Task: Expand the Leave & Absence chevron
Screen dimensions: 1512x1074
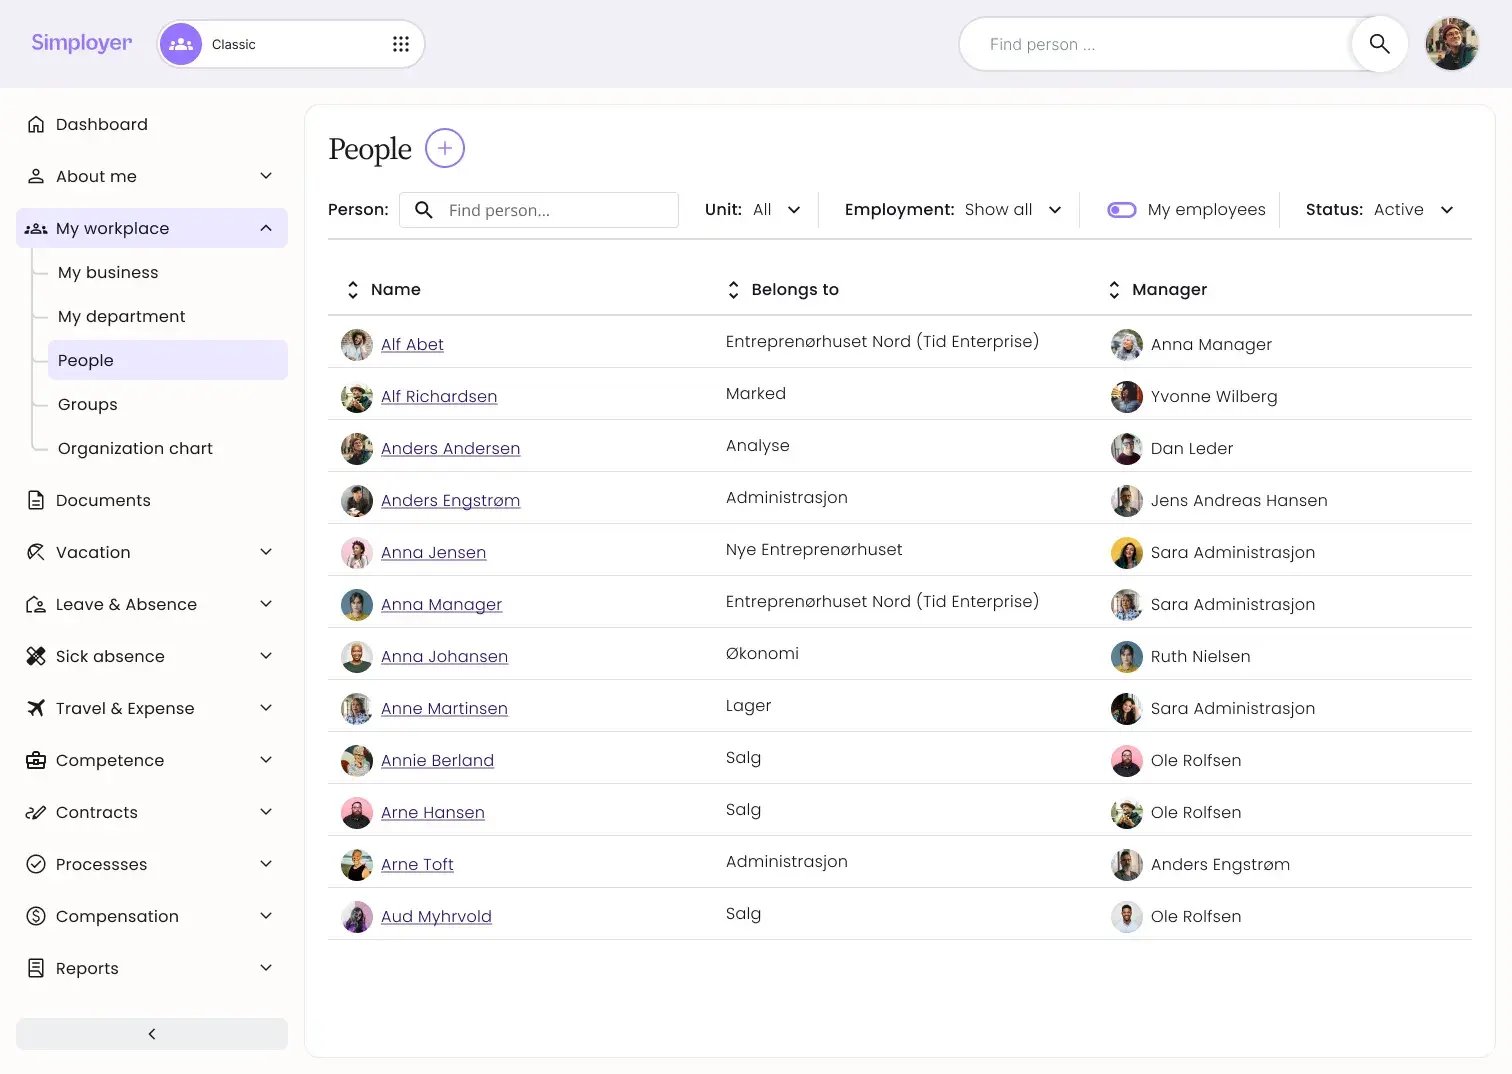Action: tap(266, 604)
